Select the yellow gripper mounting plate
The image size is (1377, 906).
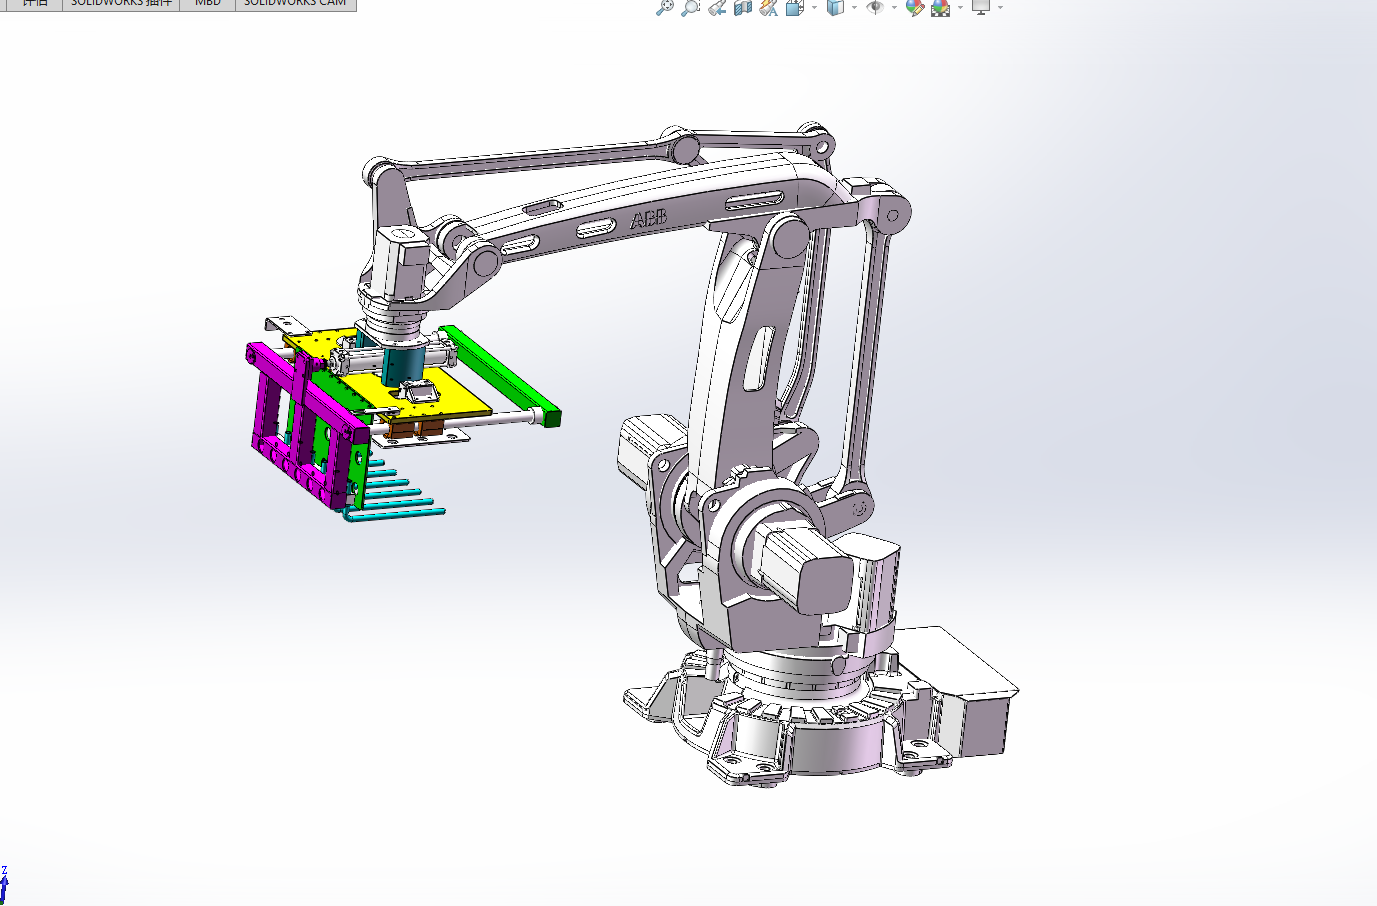[455, 396]
